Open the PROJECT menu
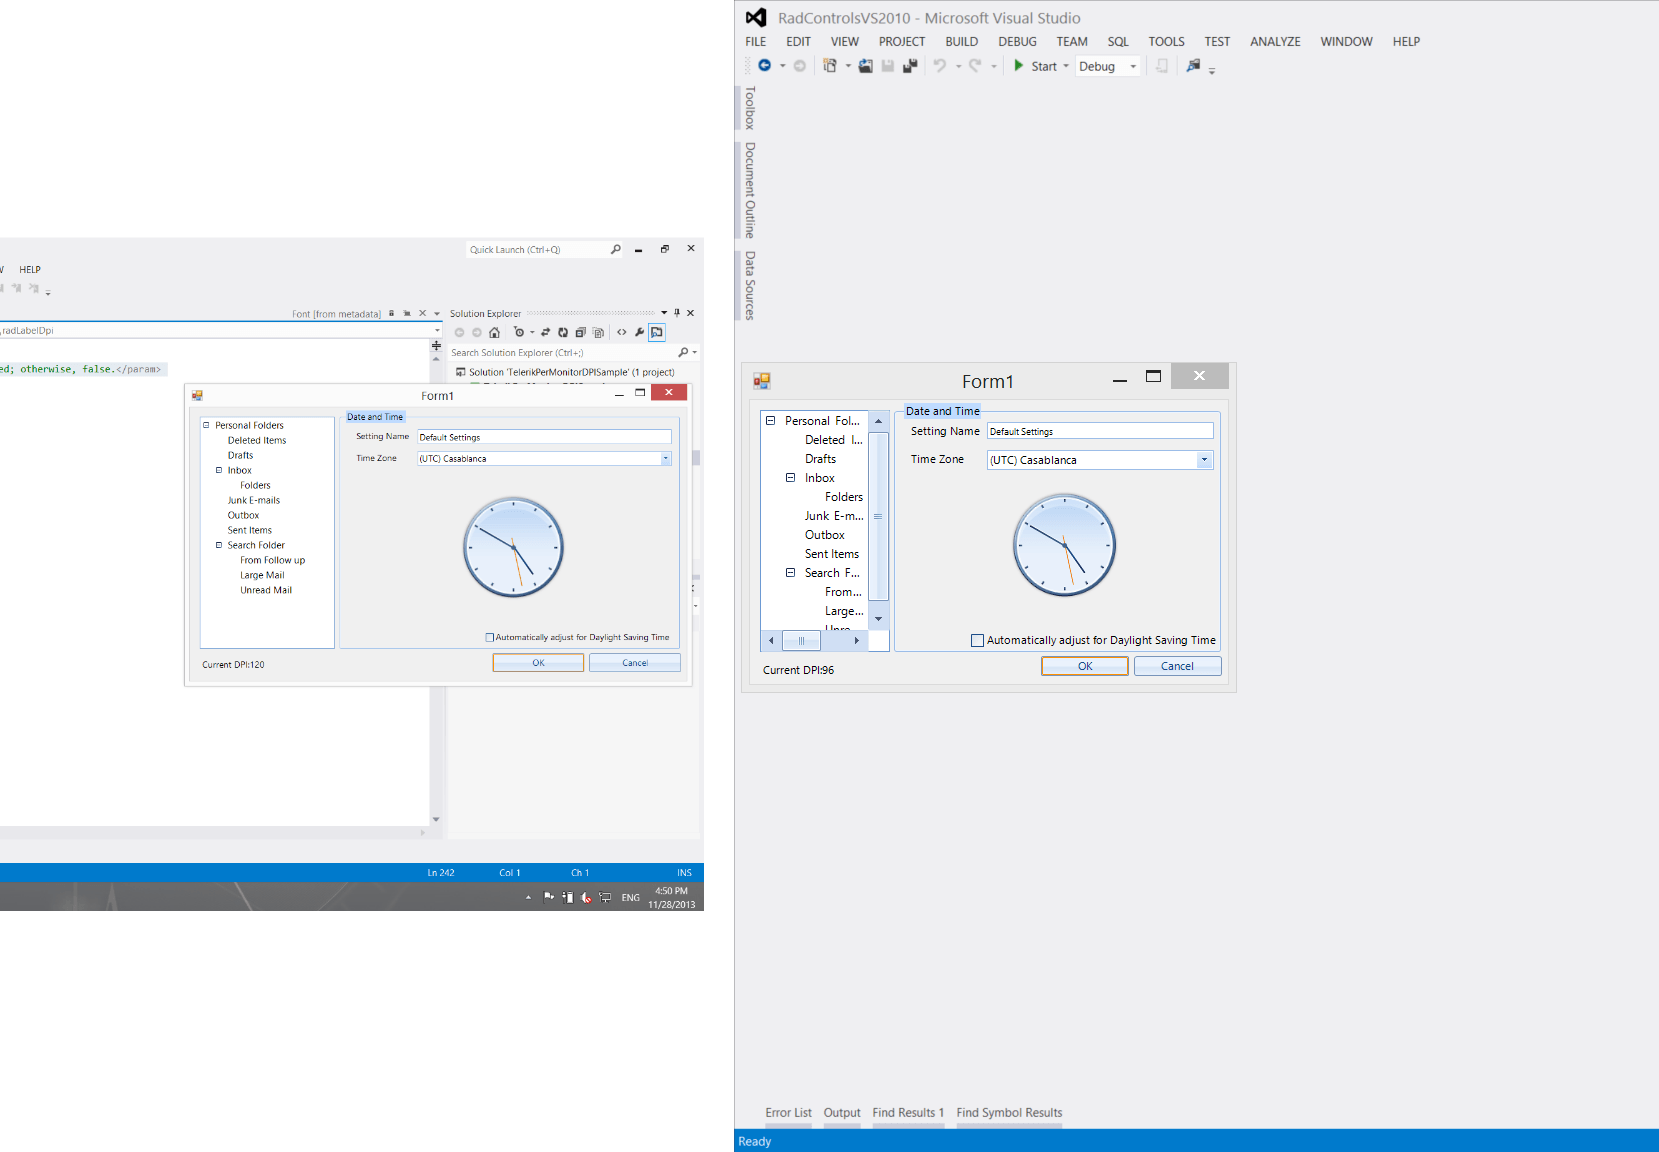Screen dimensions: 1659x1152 coord(902,42)
